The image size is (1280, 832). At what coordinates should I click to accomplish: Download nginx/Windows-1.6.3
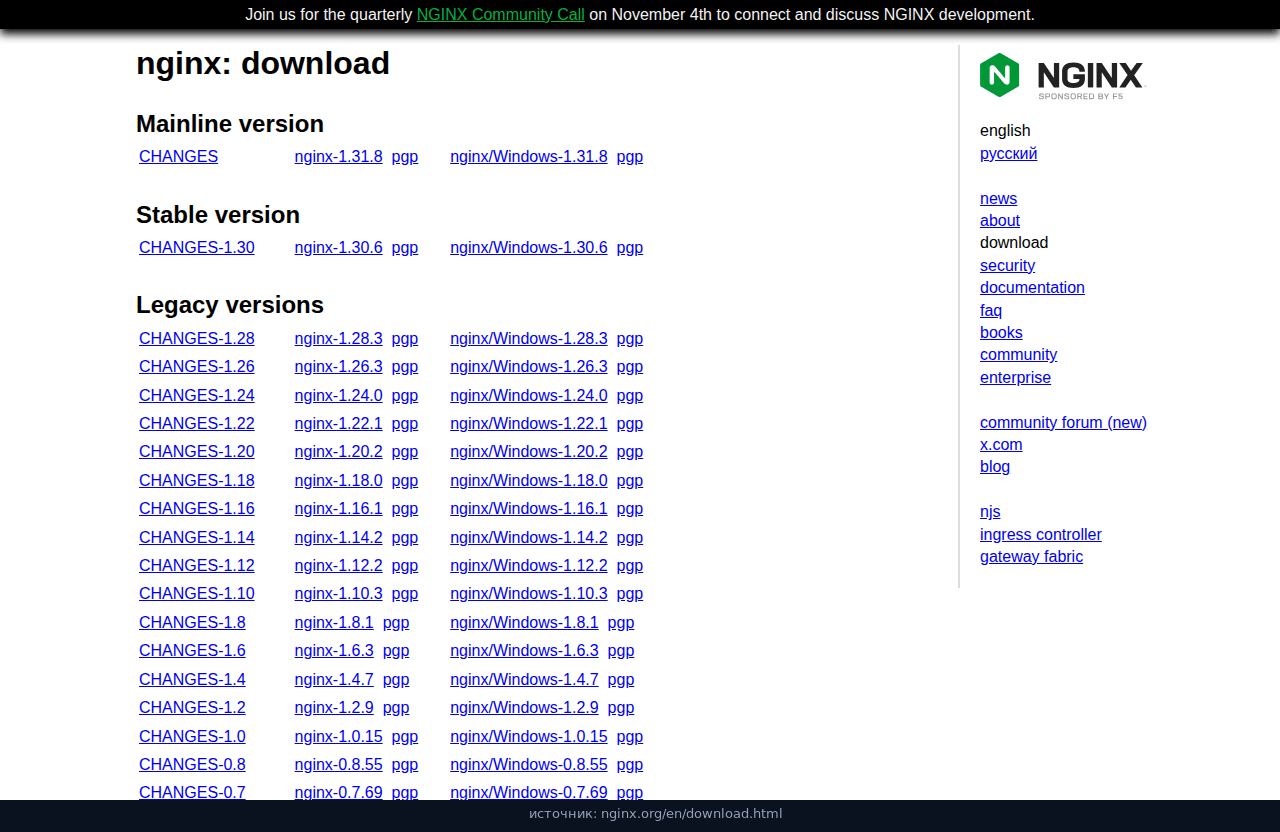(x=524, y=650)
